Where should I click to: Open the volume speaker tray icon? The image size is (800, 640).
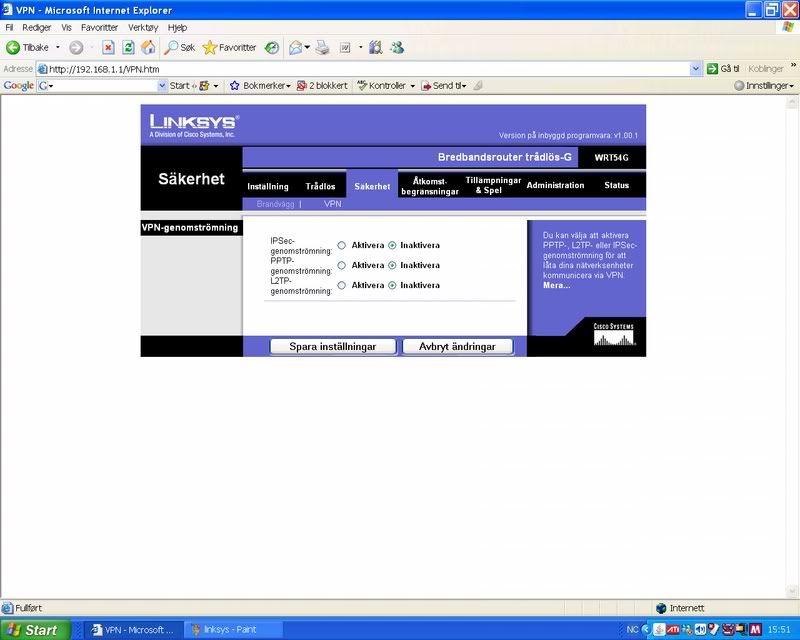pyautogui.click(x=701, y=629)
